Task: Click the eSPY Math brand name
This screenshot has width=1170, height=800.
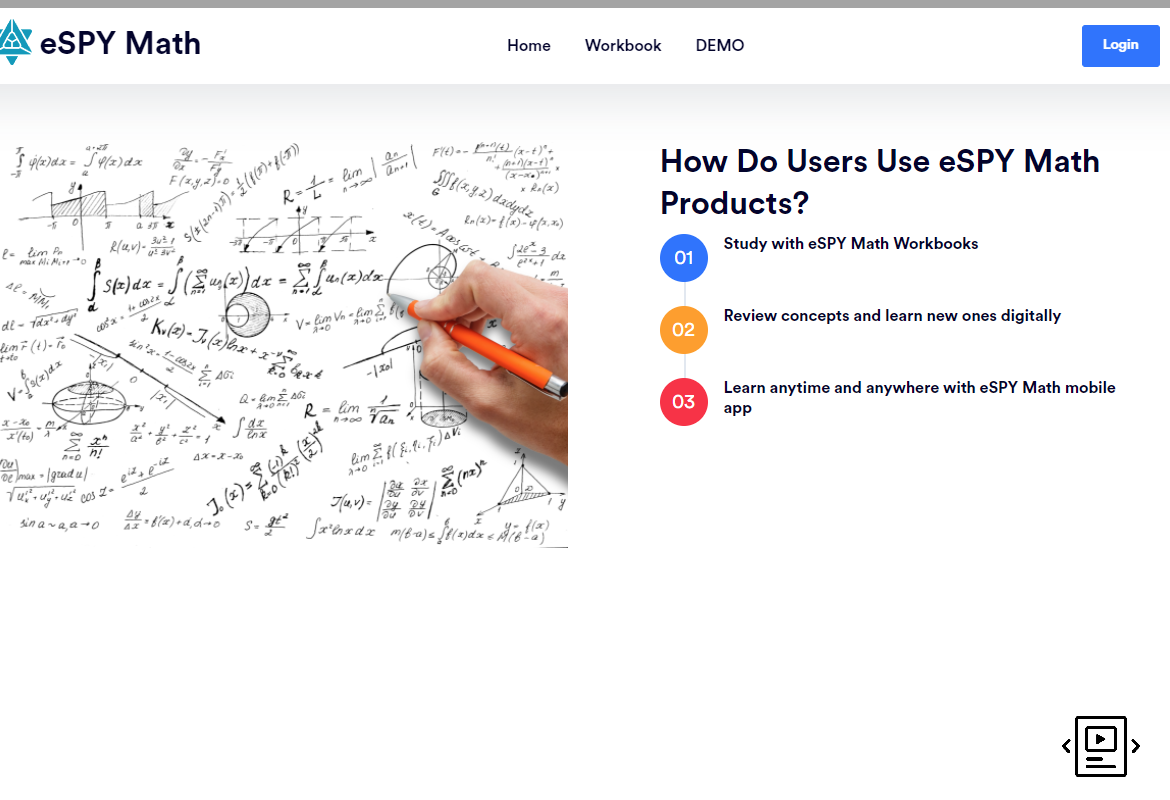Action: [x=120, y=43]
